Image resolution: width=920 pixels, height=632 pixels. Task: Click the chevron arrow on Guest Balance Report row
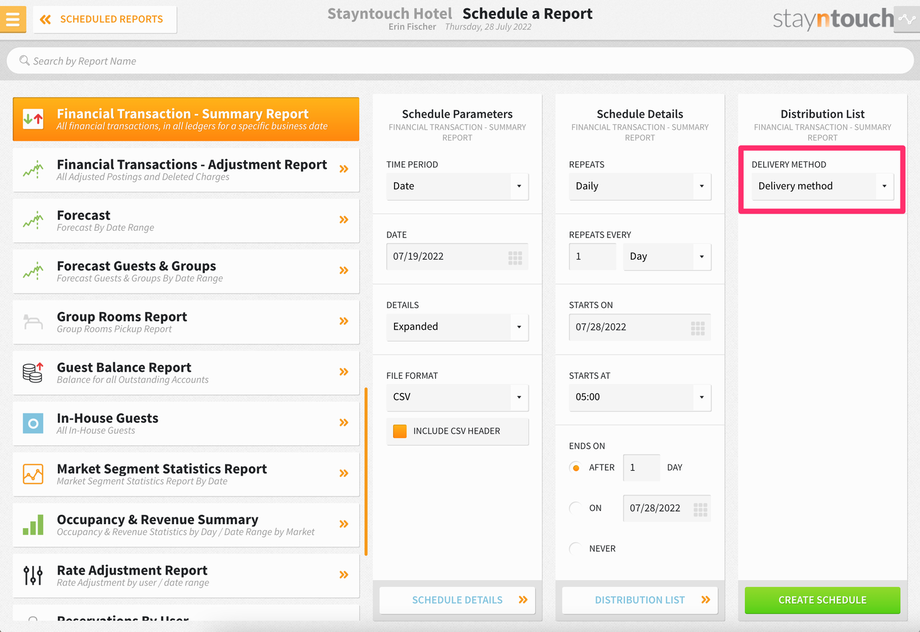coord(344,371)
